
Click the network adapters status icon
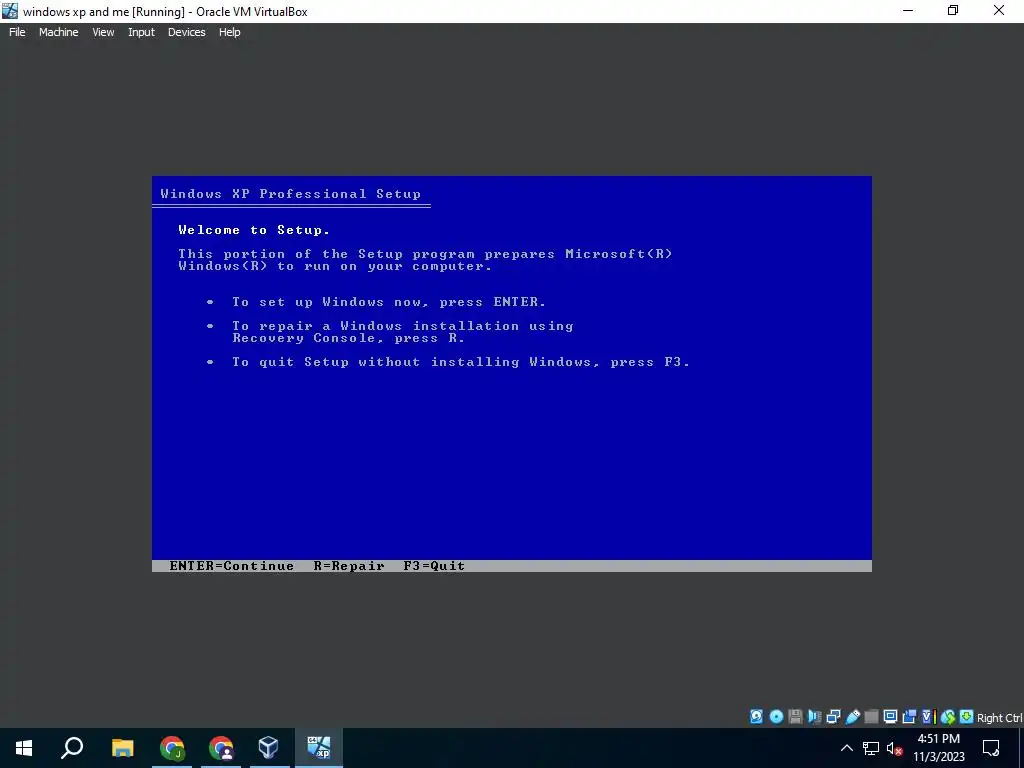833,717
